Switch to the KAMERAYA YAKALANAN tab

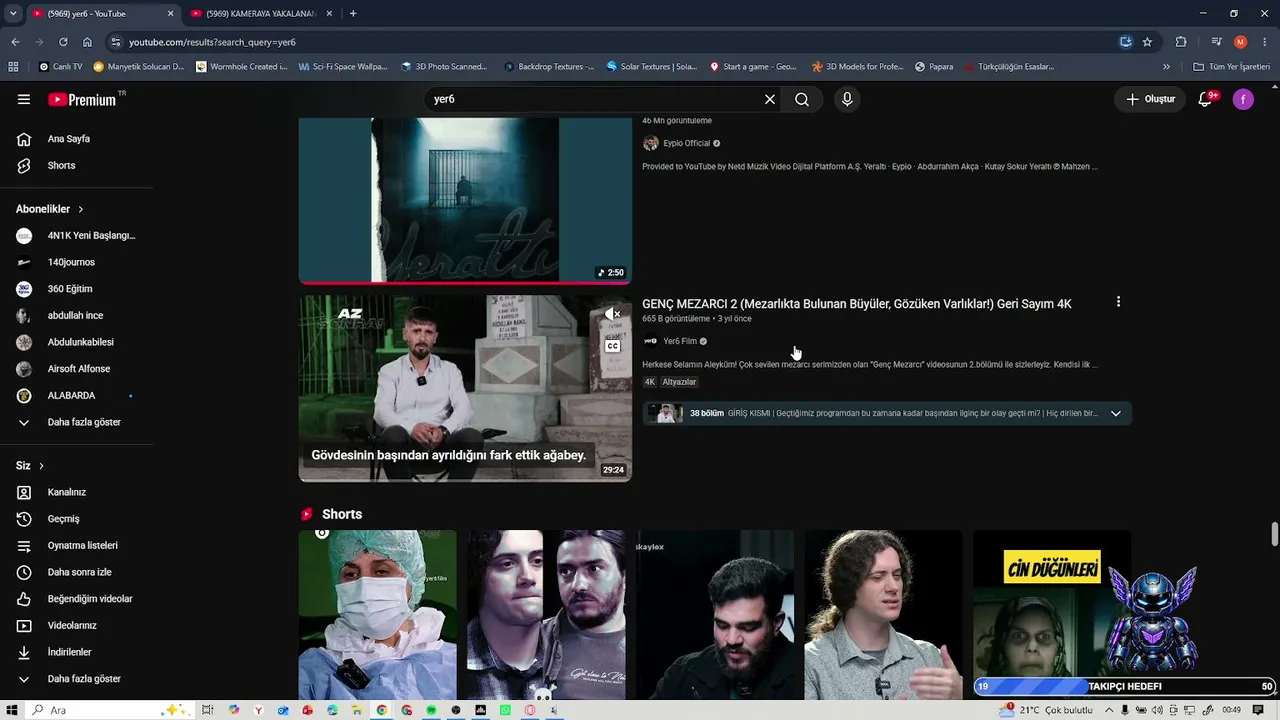pos(262,14)
